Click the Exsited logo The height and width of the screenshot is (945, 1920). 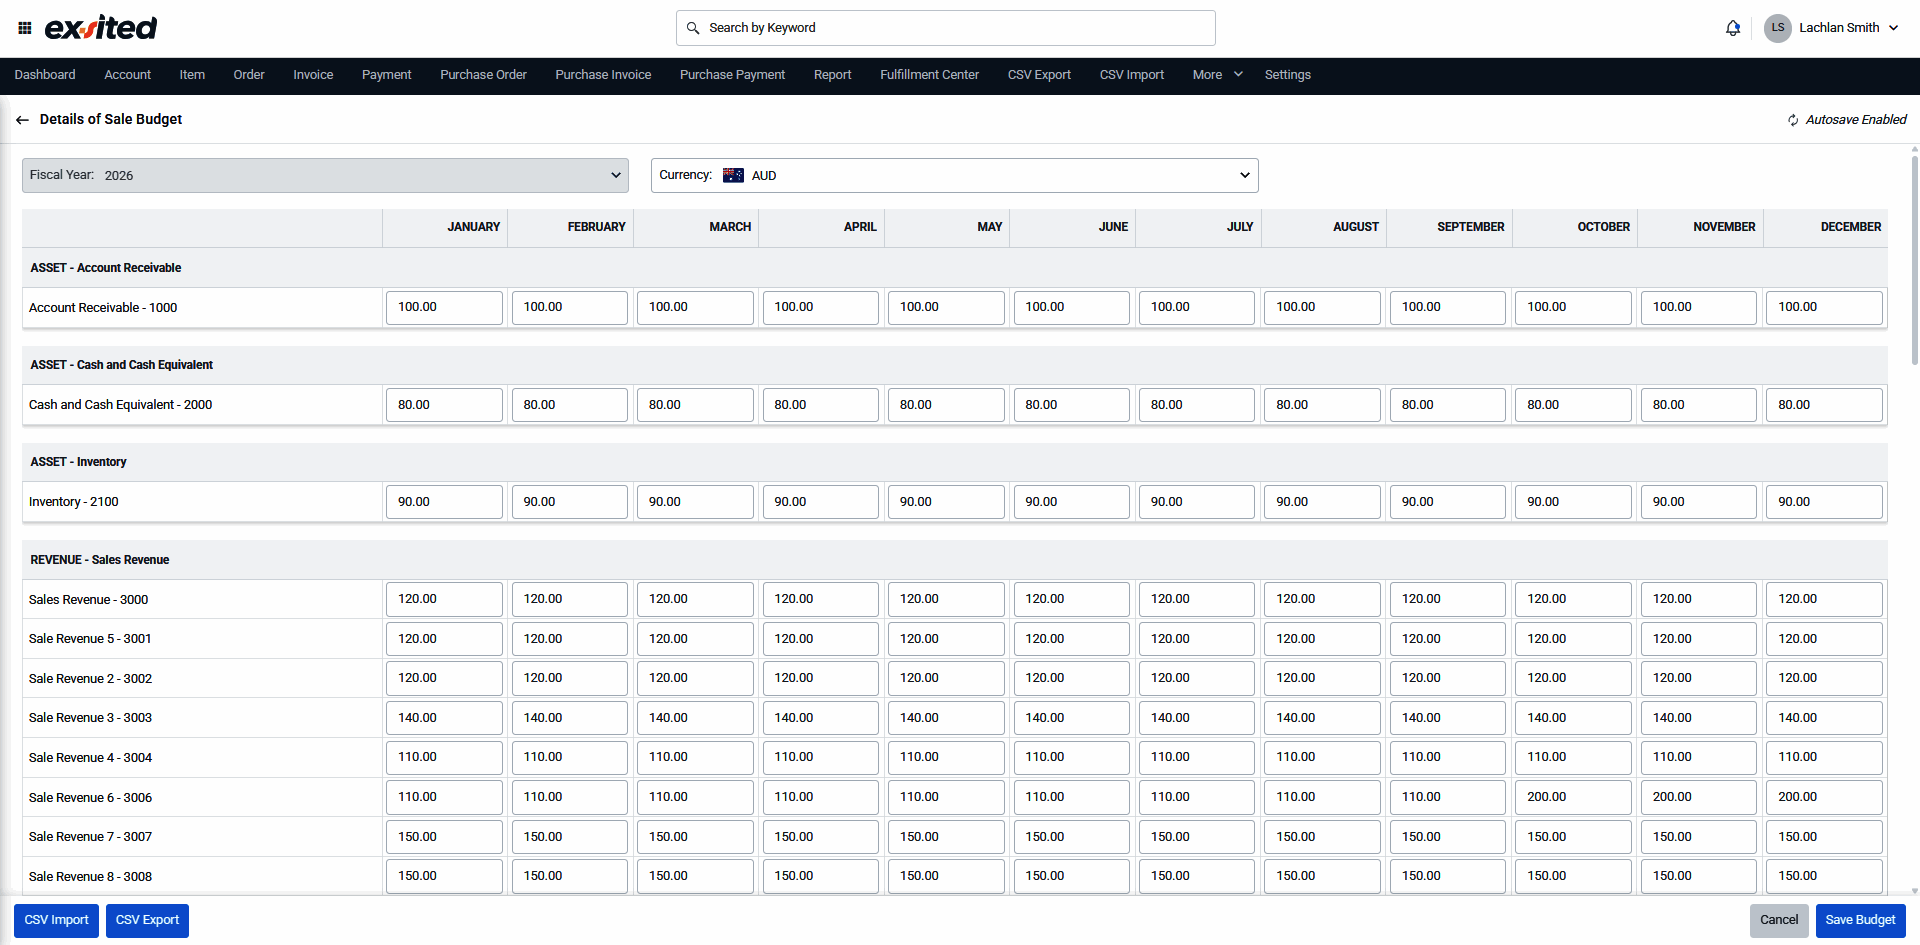coord(101,28)
